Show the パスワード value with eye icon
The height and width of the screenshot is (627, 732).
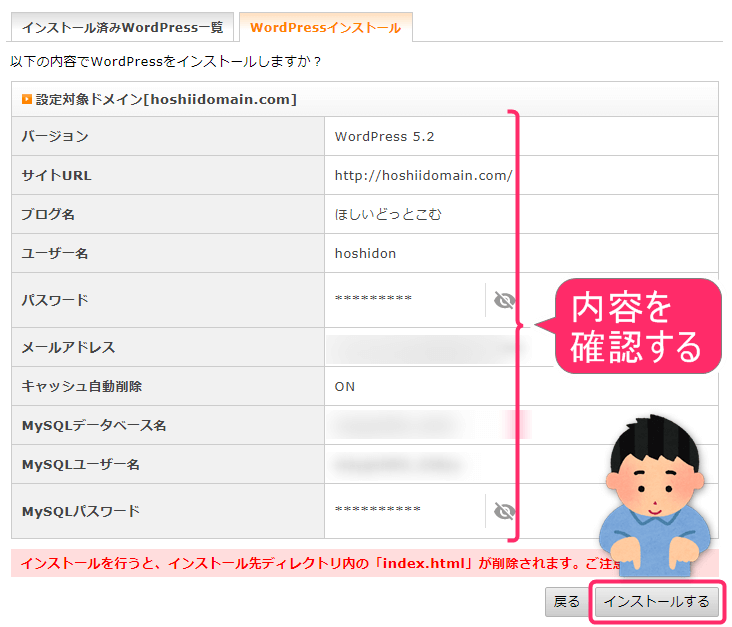click(x=504, y=300)
